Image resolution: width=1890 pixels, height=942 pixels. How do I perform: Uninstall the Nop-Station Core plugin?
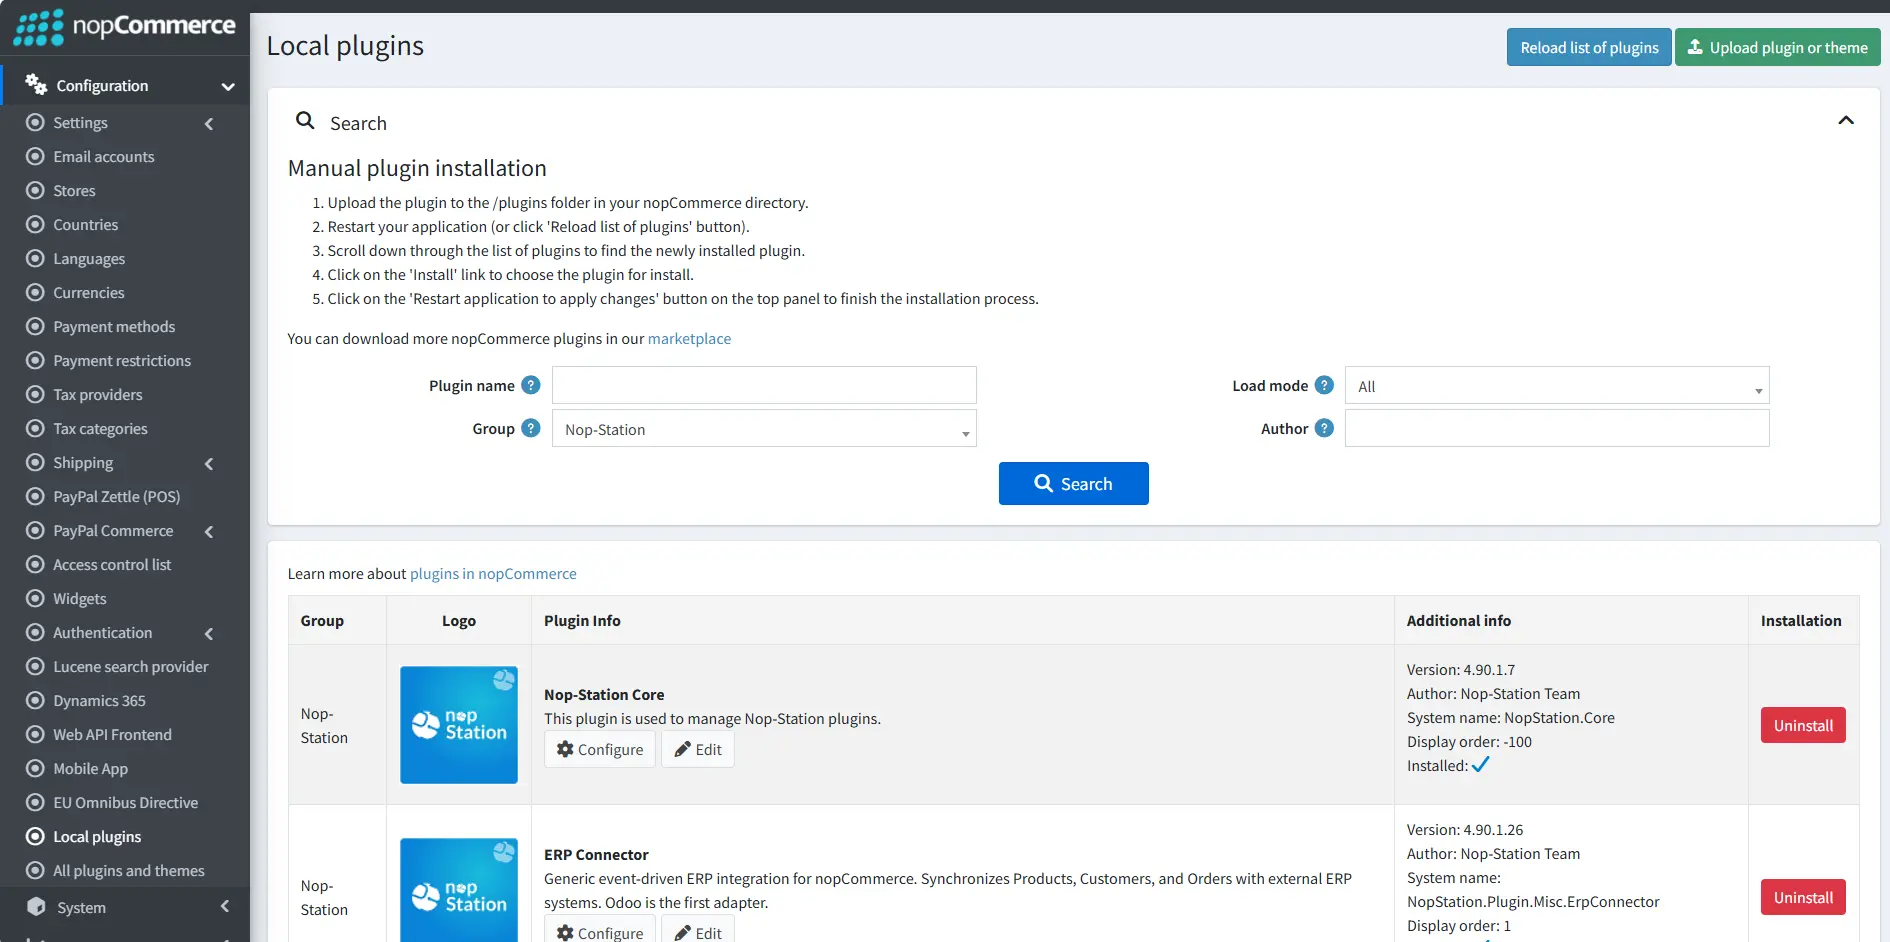(1803, 725)
